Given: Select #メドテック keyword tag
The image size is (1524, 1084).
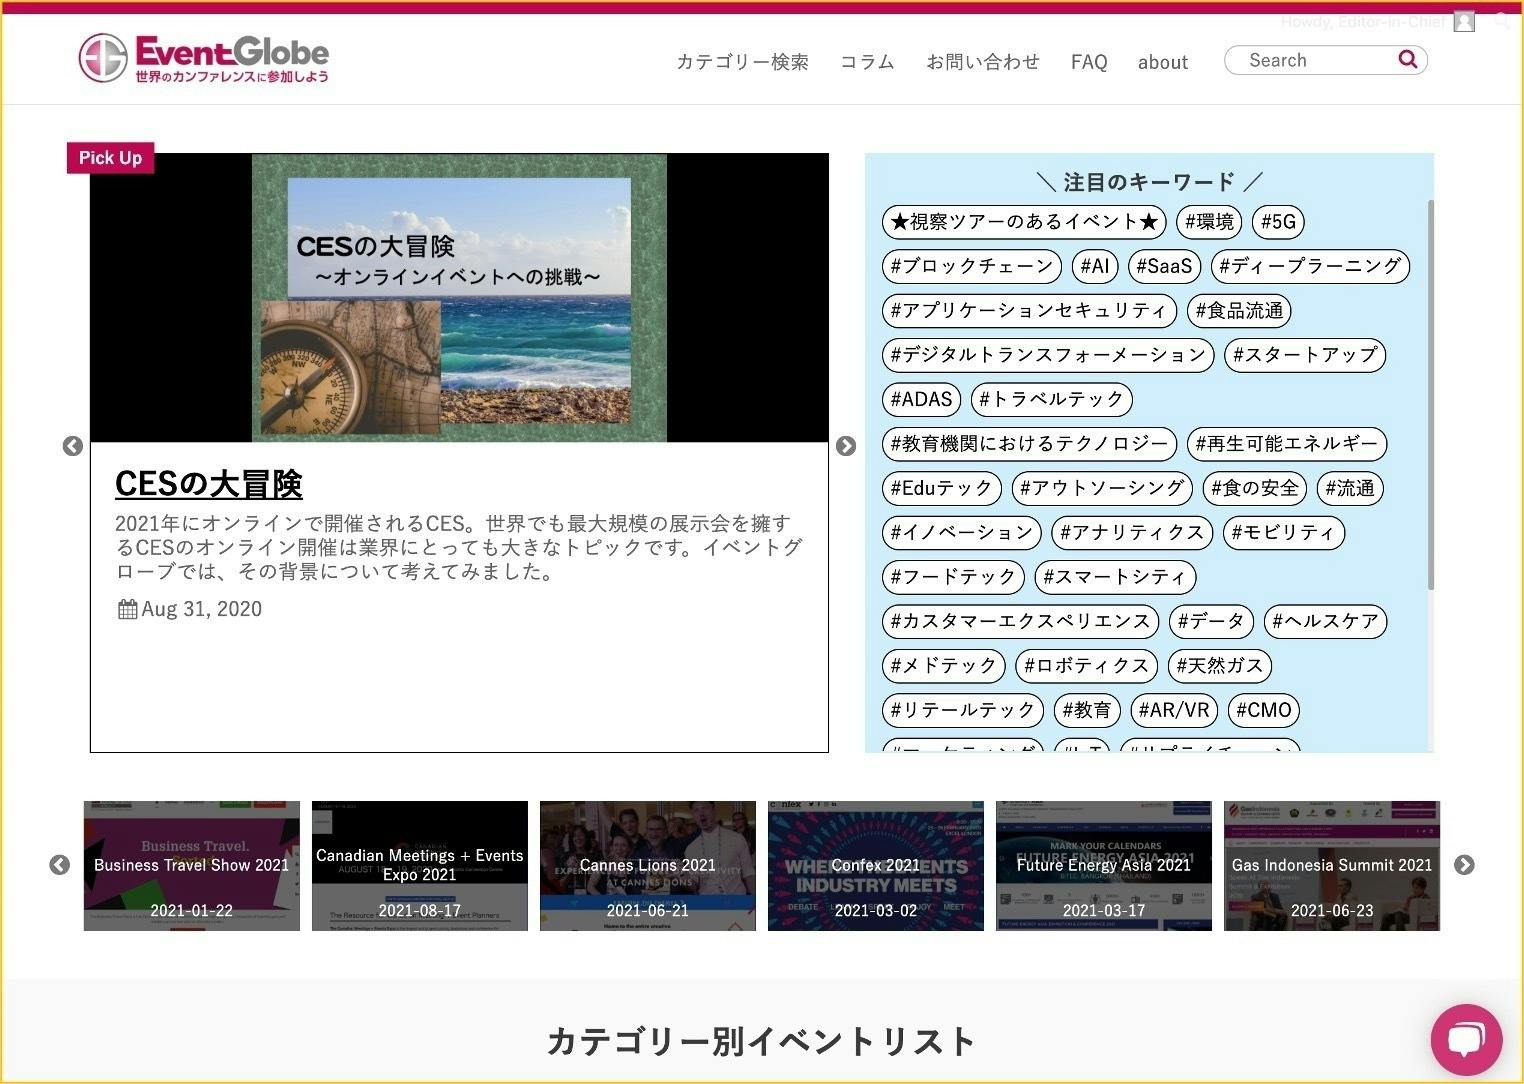Looking at the screenshot, I should point(944,666).
